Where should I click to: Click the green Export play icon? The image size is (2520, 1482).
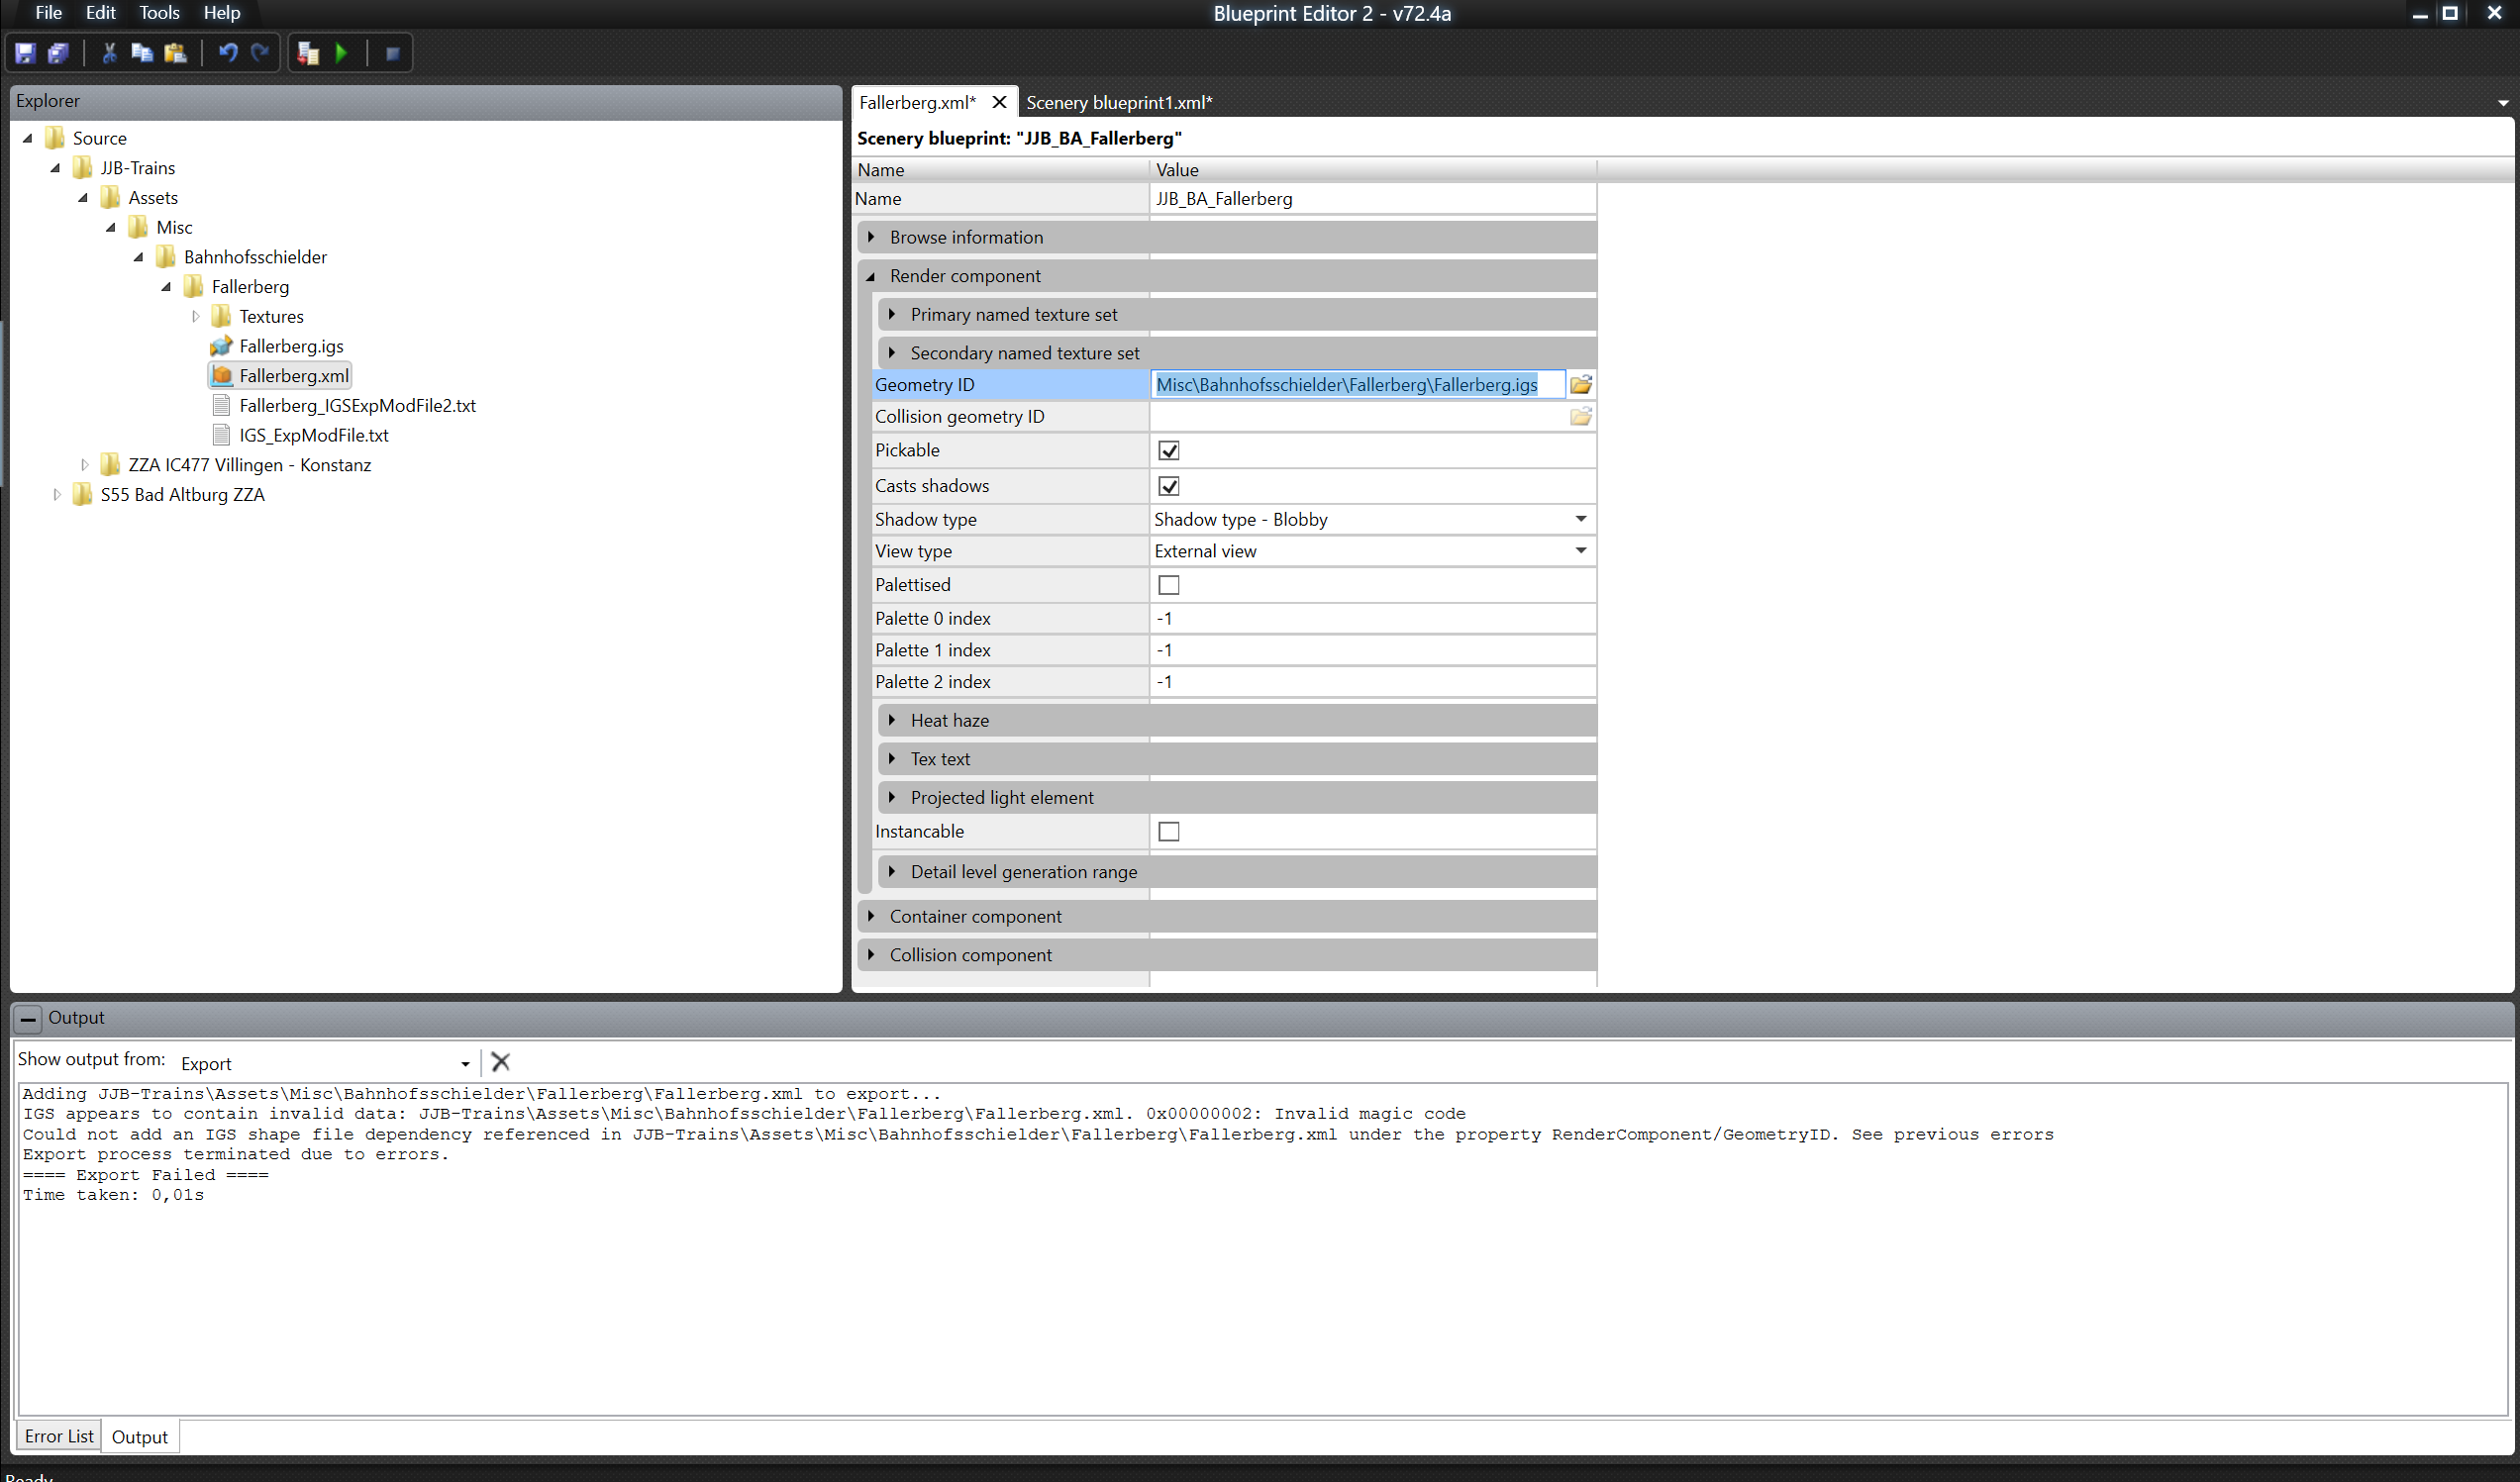click(341, 53)
